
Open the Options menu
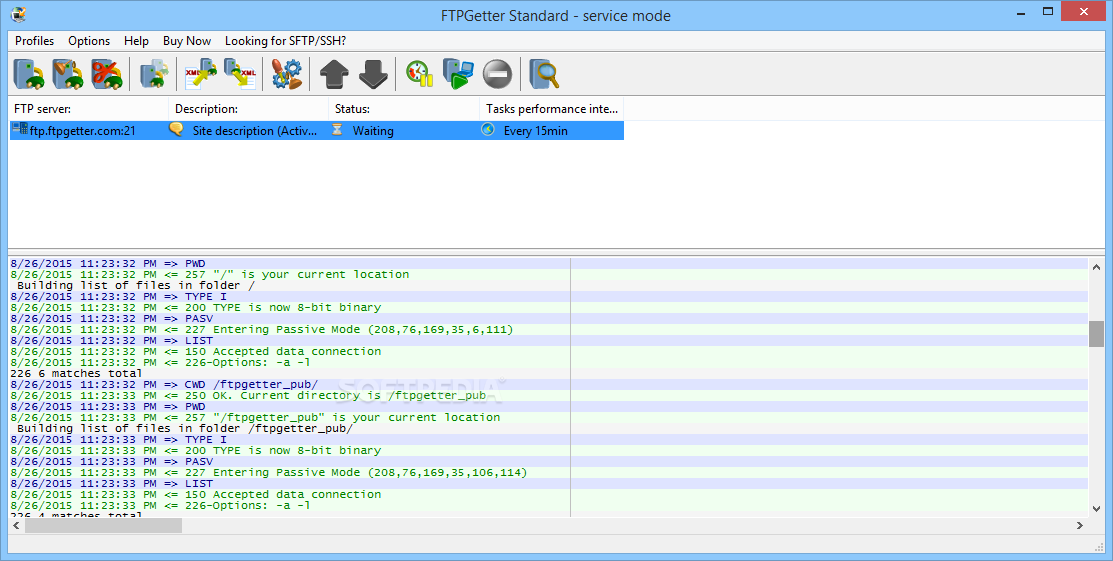(x=89, y=40)
